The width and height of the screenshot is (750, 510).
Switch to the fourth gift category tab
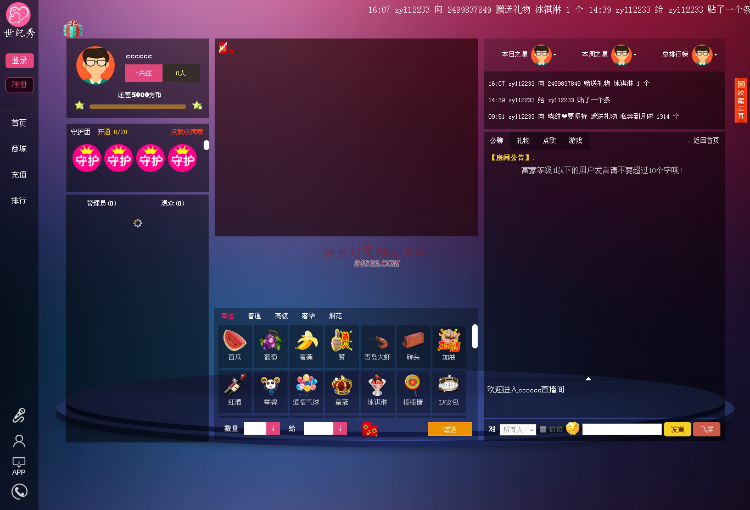[308, 316]
